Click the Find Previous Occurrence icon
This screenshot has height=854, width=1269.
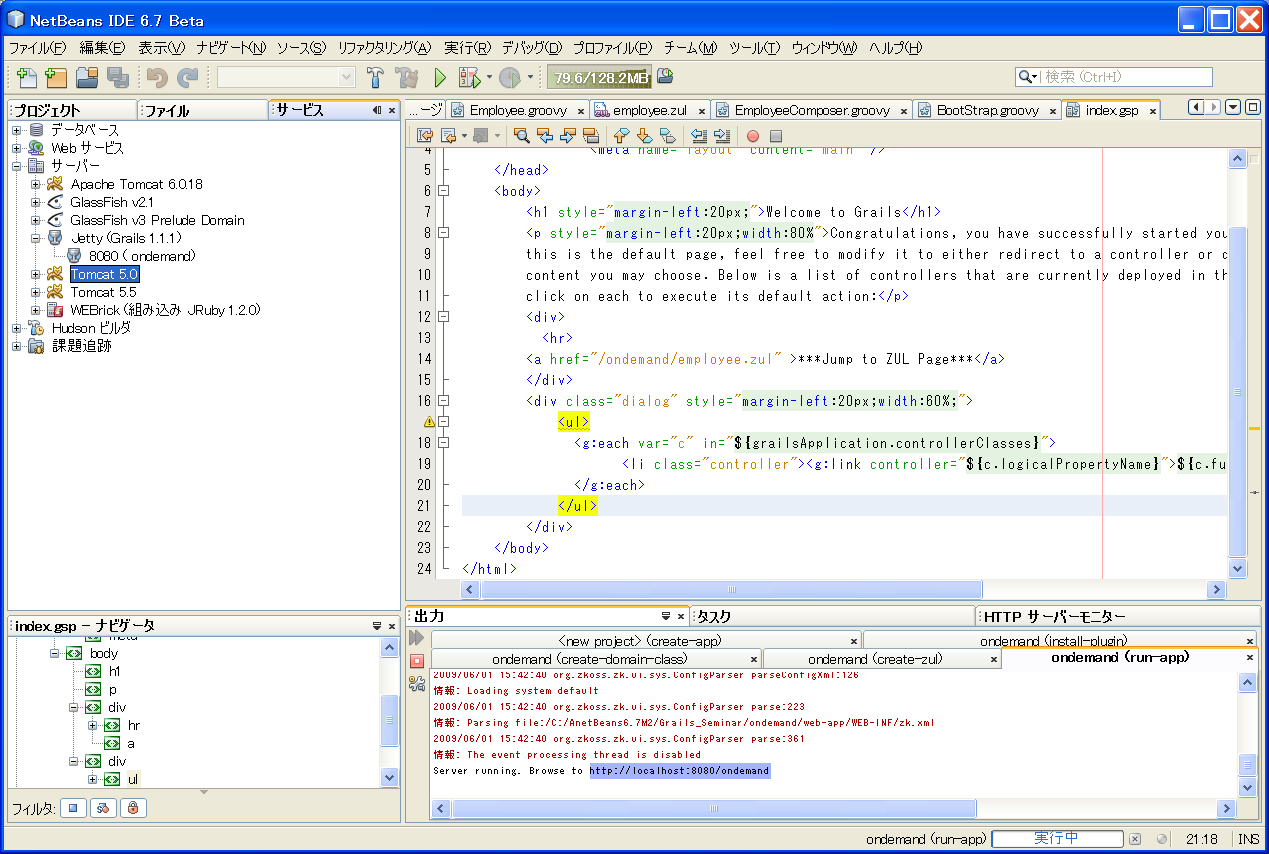click(x=544, y=136)
